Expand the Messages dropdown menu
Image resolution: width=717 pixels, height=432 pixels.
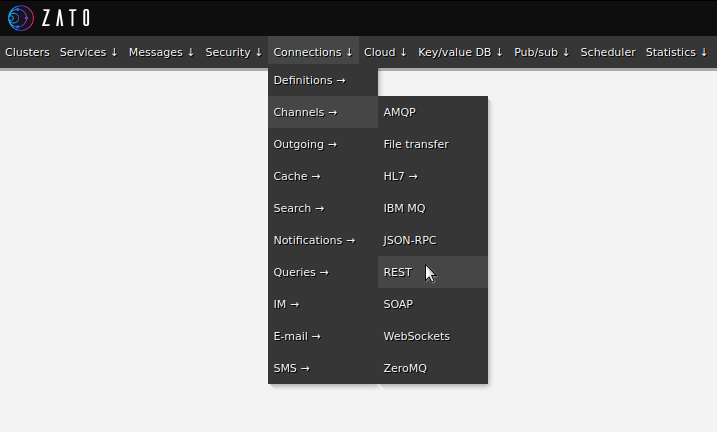click(161, 52)
